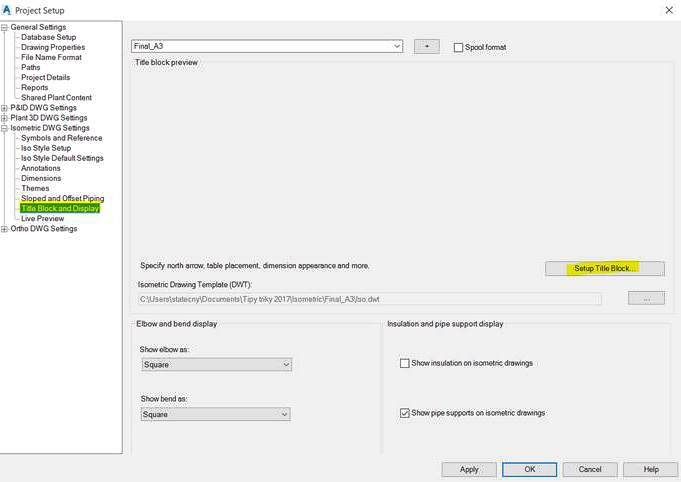Close the Project Setup dialog
Image resolution: width=681 pixels, height=482 pixels.
(668, 10)
